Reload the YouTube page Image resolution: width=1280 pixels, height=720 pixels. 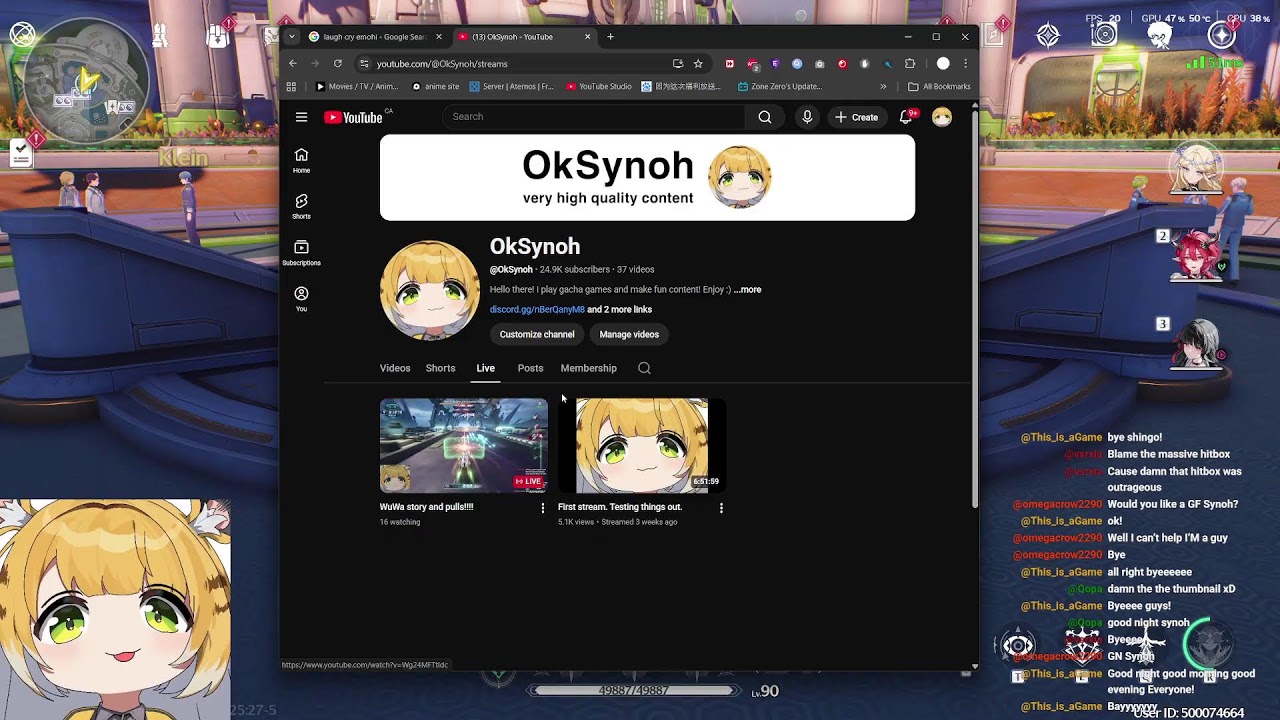tap(338, 63)
